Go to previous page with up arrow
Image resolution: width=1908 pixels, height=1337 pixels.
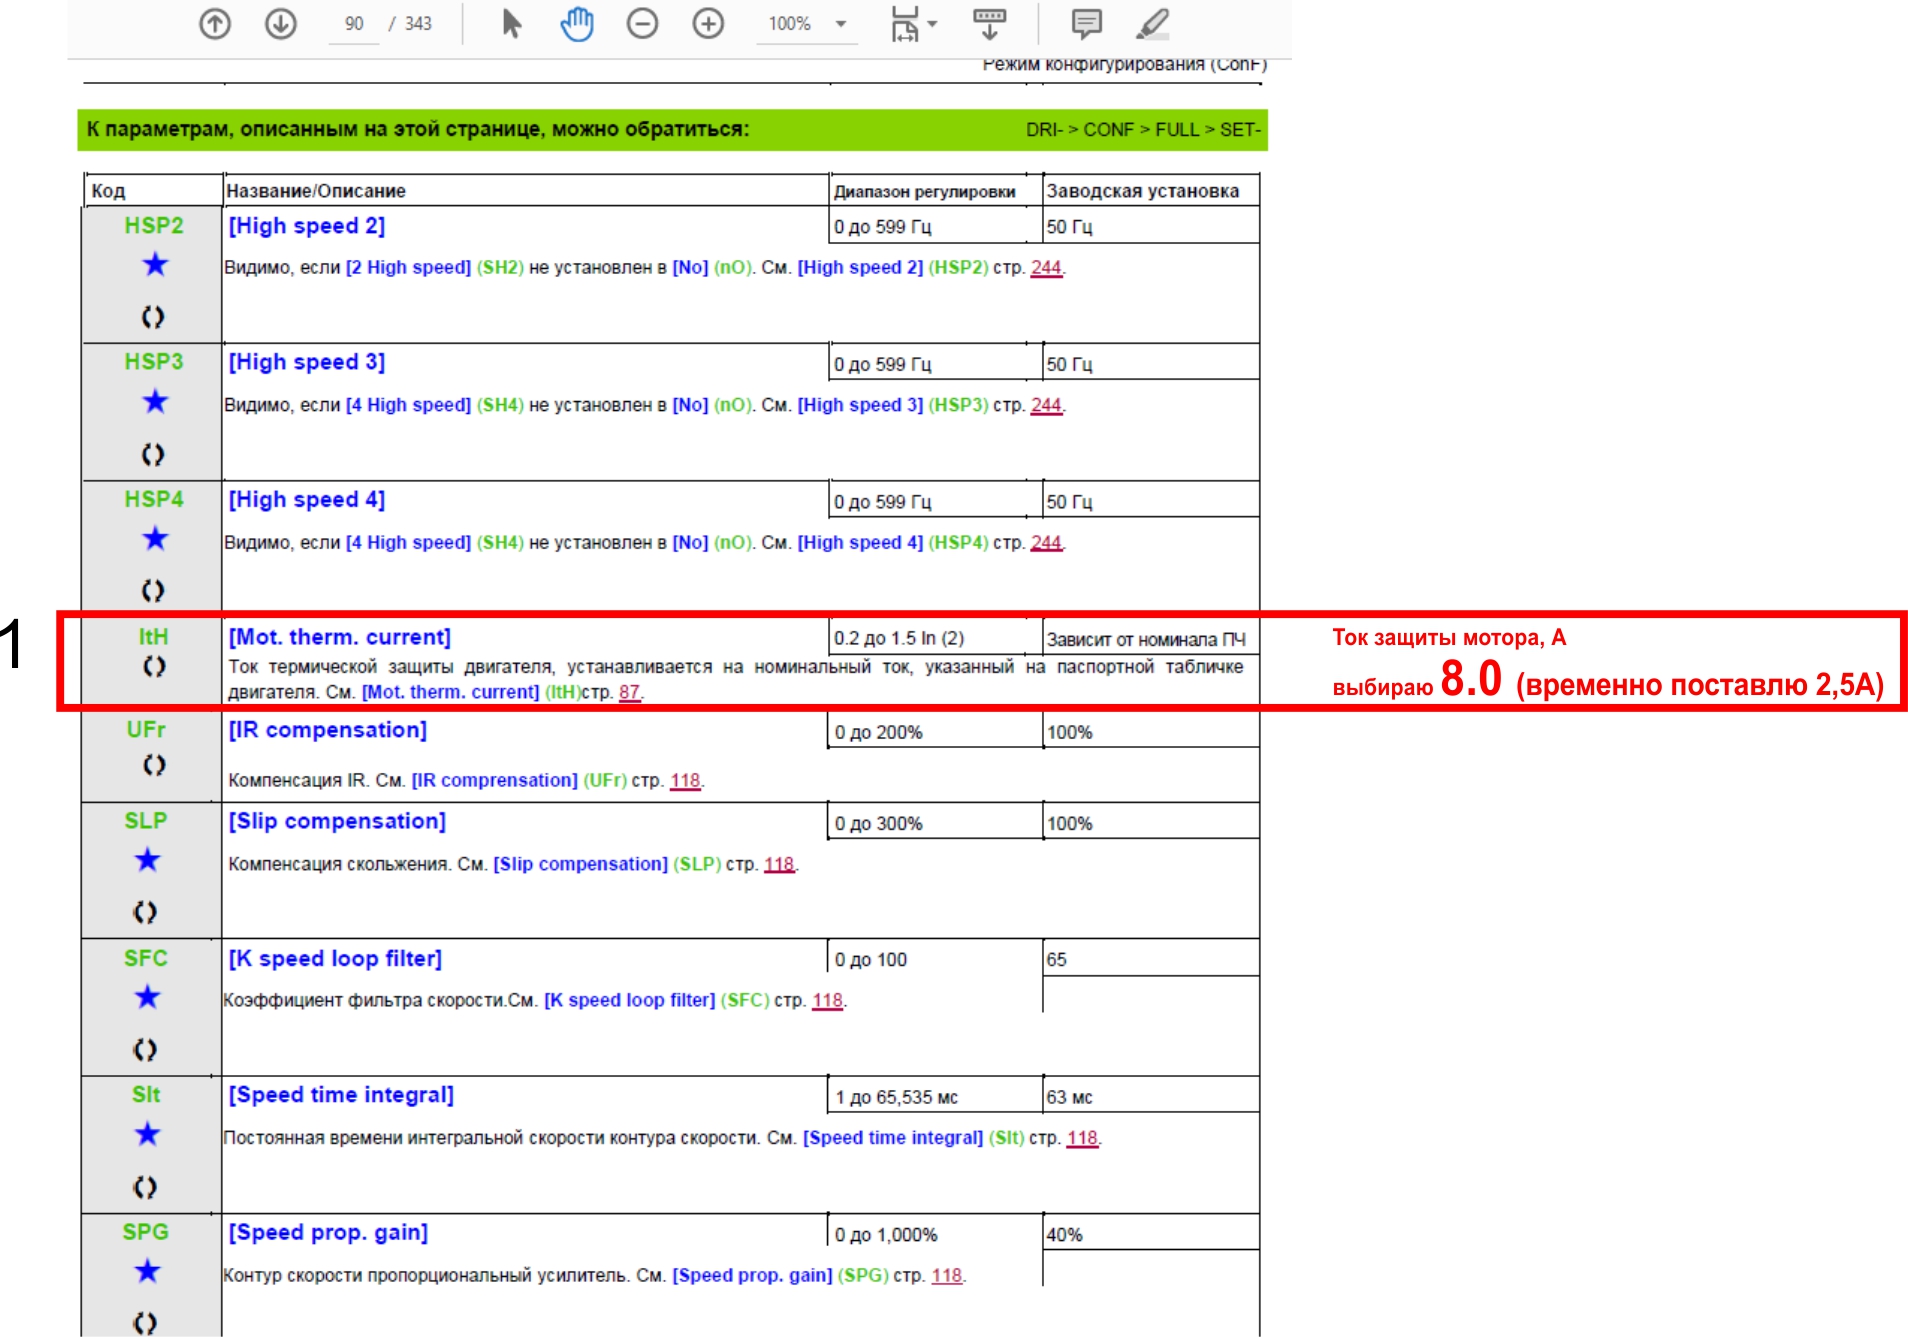(215, 23)
